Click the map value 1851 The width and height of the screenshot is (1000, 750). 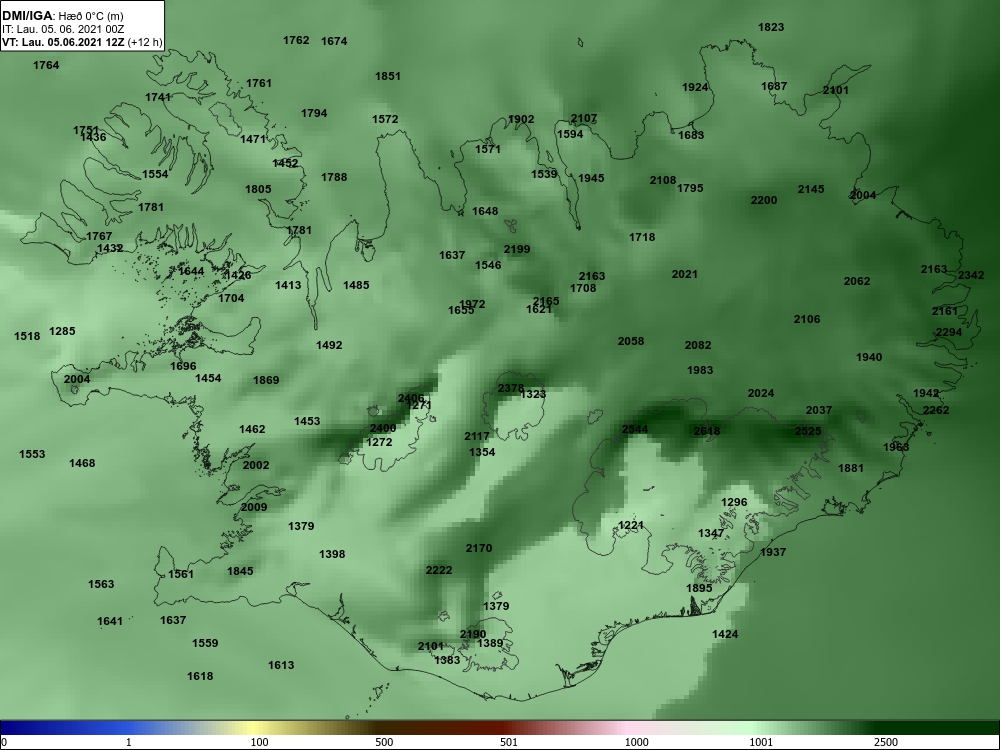[x=387, y=77]
